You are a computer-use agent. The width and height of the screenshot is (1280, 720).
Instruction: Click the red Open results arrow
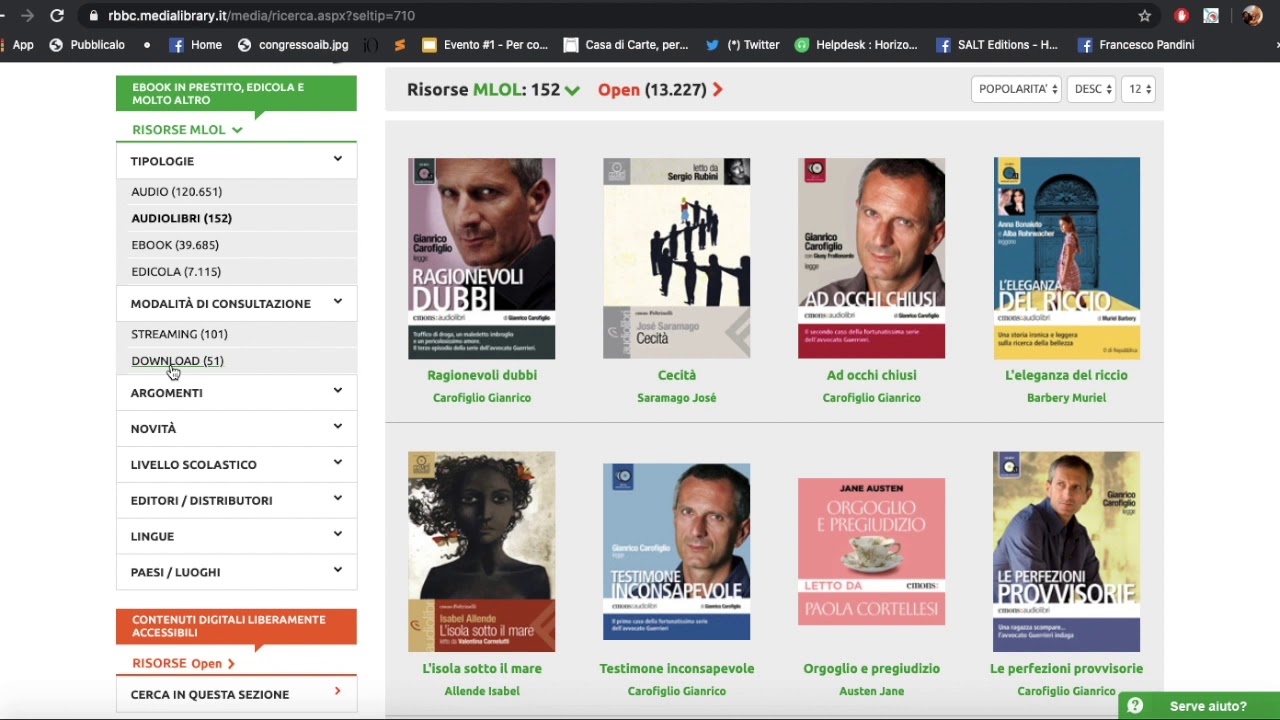click(x=717, y=90)
